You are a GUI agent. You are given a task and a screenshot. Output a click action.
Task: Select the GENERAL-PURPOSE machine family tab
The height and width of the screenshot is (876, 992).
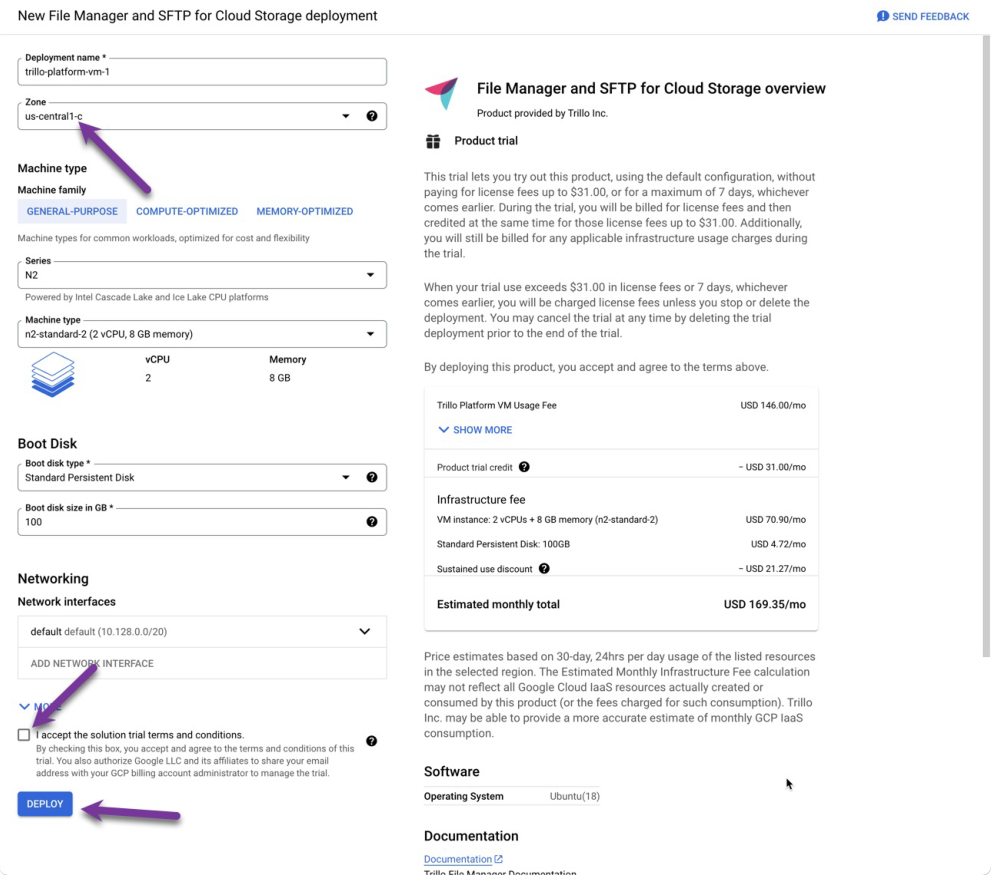click(72, 211)
